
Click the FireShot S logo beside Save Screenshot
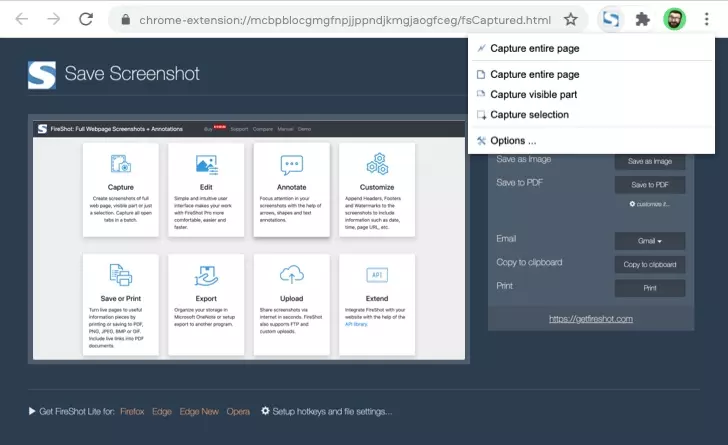coord(42,75)
